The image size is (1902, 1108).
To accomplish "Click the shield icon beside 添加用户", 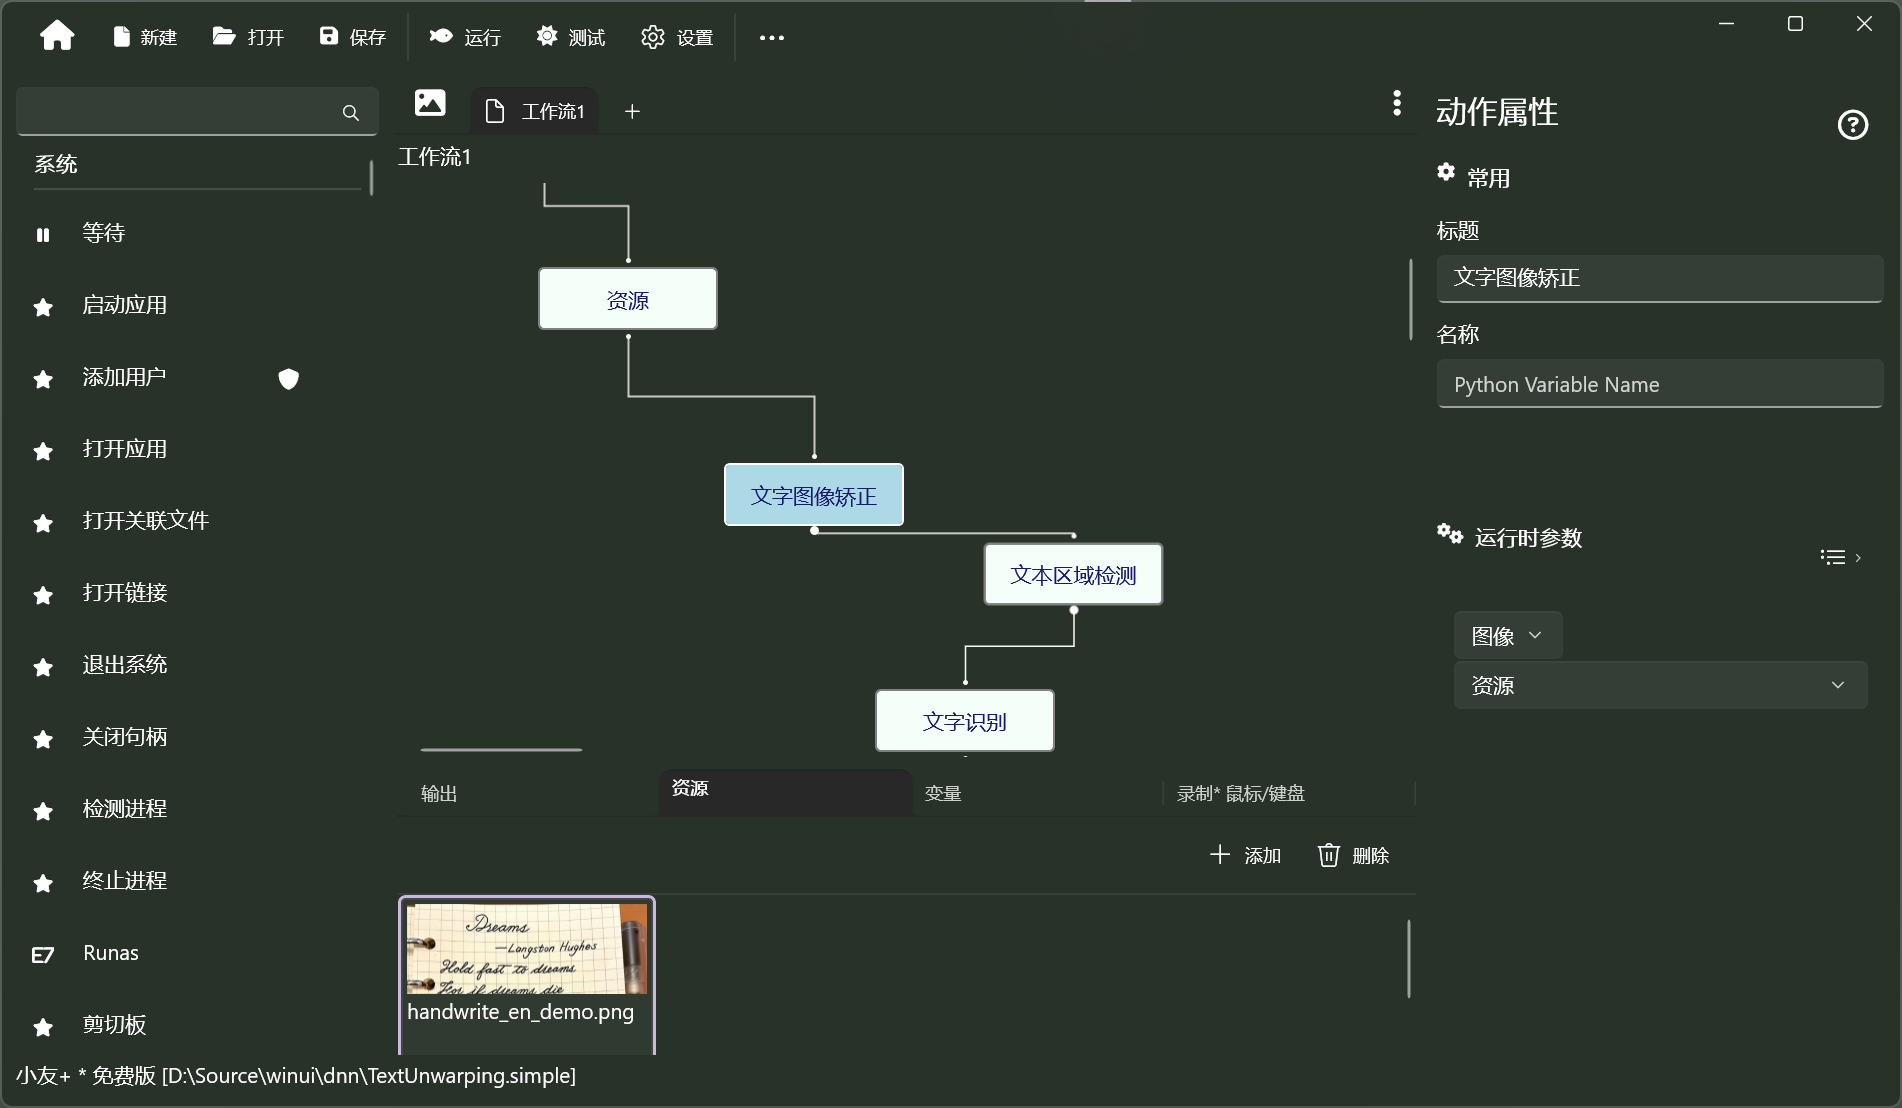I will [x=288, y=380].
